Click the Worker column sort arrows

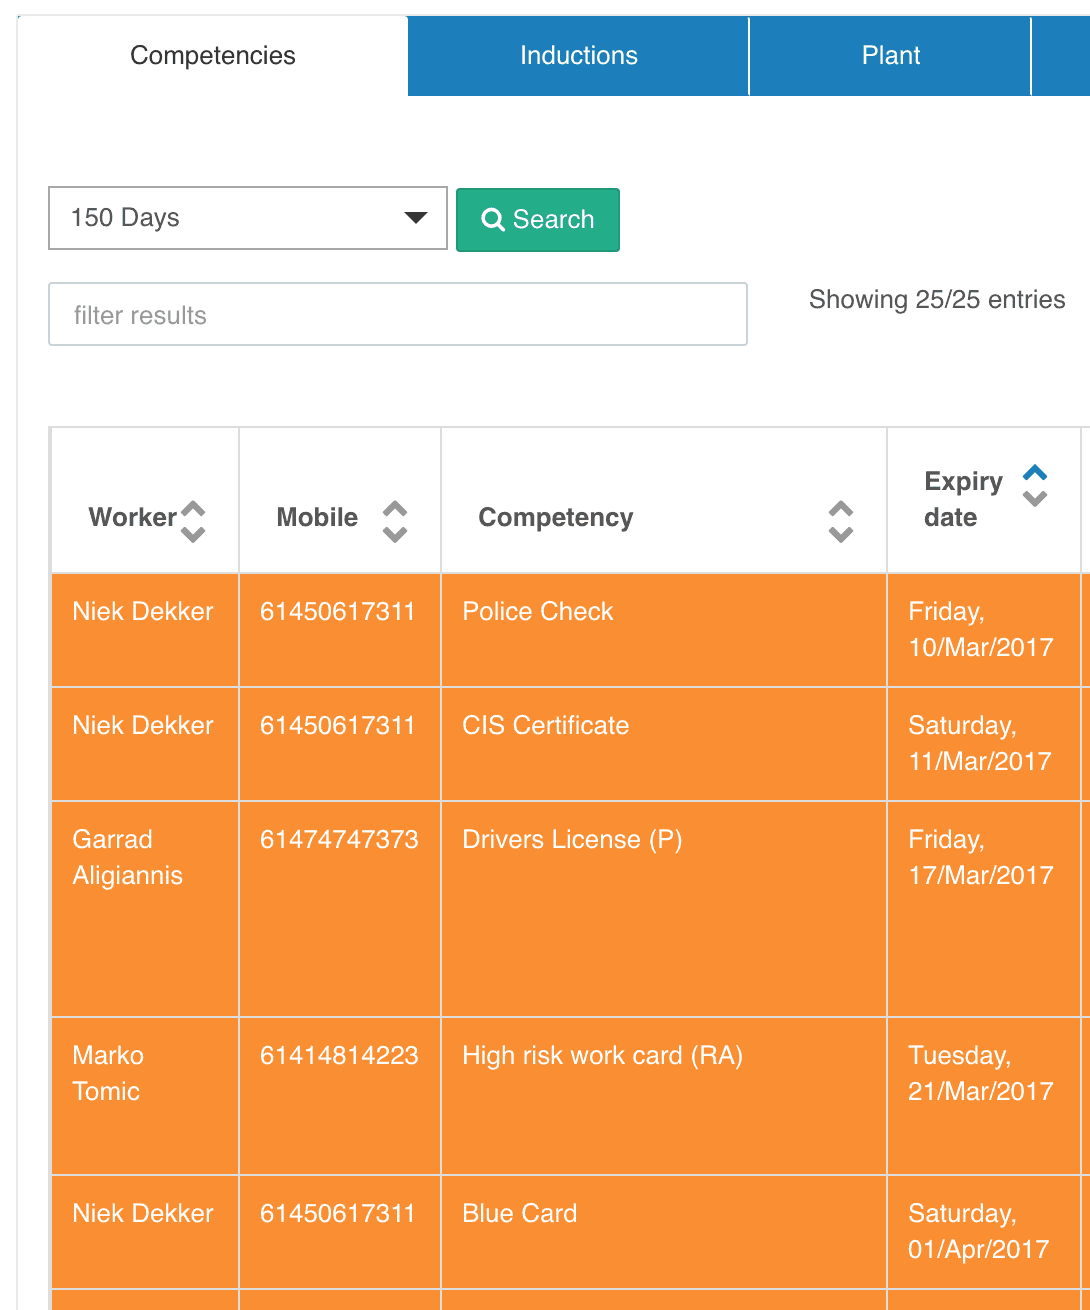193,521
